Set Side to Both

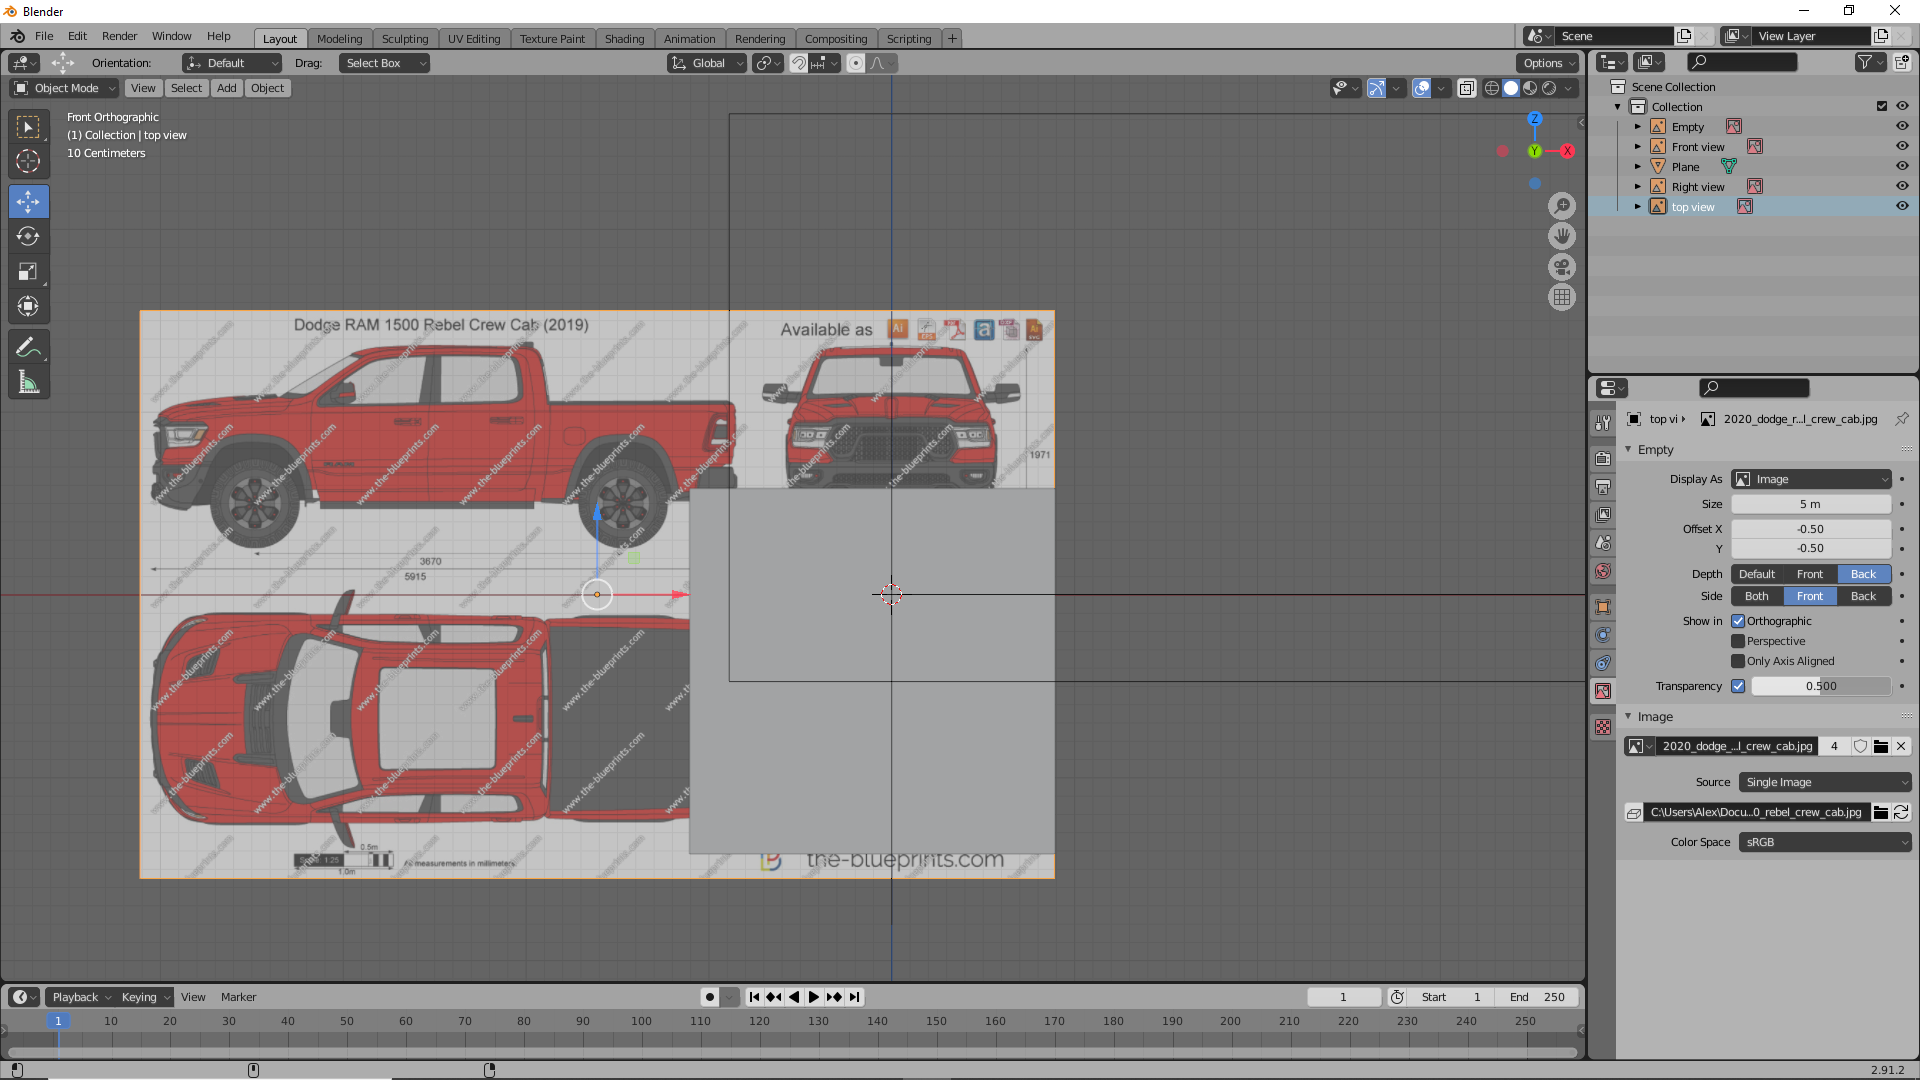[1756, 596]
